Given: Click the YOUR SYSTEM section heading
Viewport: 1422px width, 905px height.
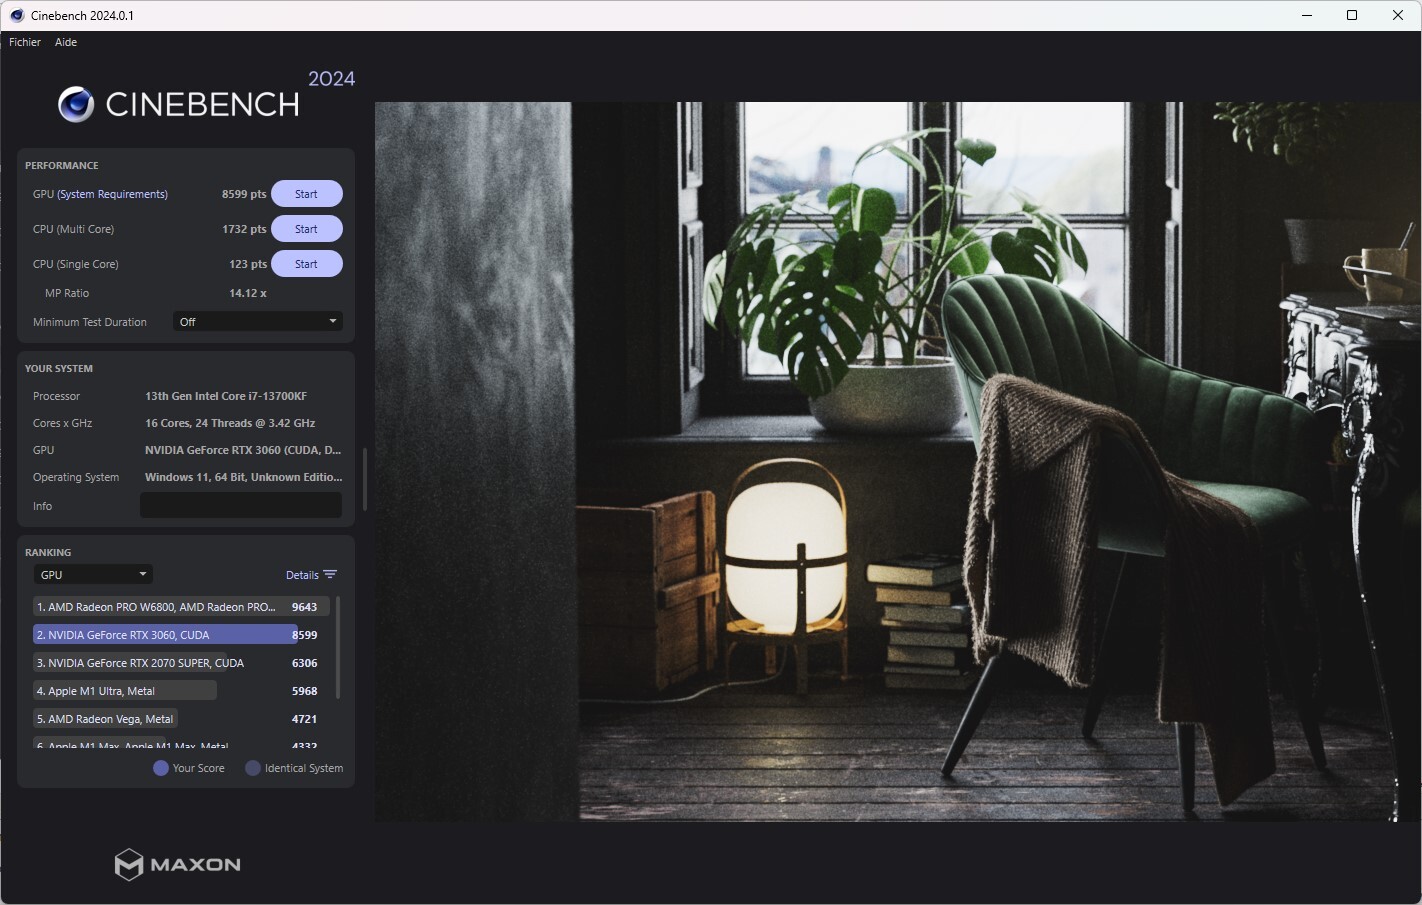Looking at the screenshot, I should click(x=59, y=368).
